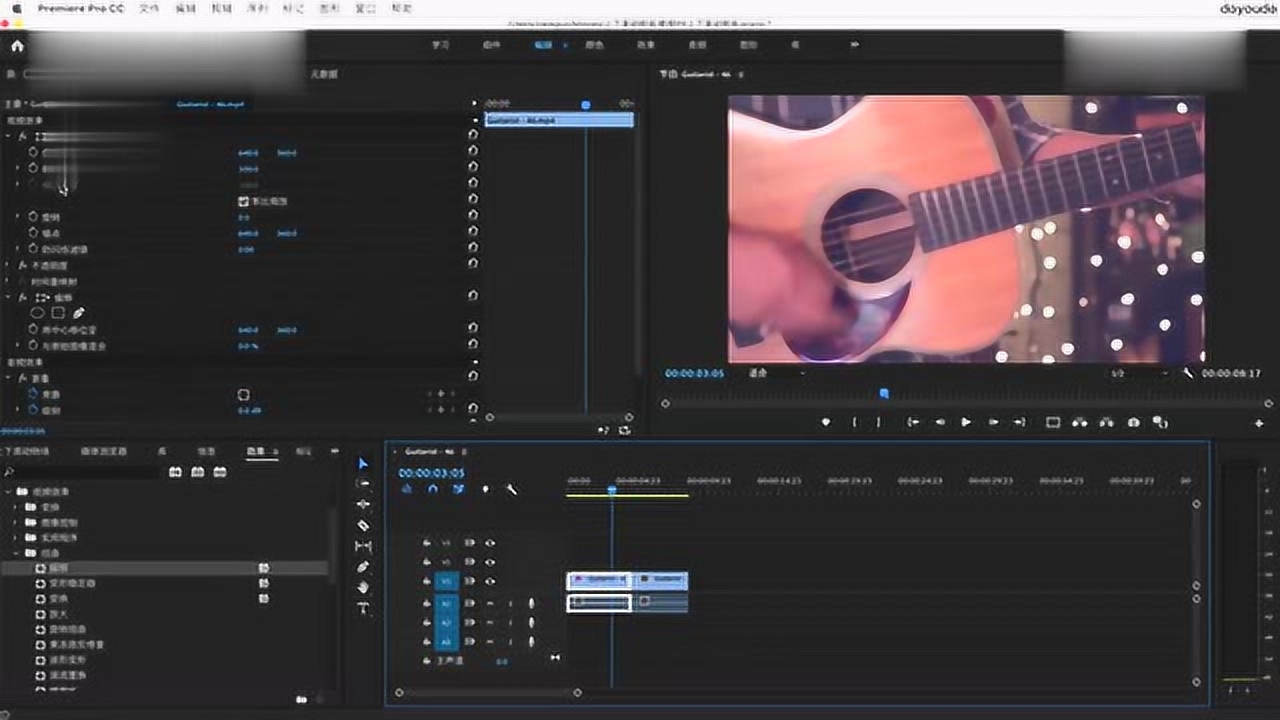Viewport: 1280px width, 720px height.
Task: Open the Color workspace tab
Action: (594, 45)
